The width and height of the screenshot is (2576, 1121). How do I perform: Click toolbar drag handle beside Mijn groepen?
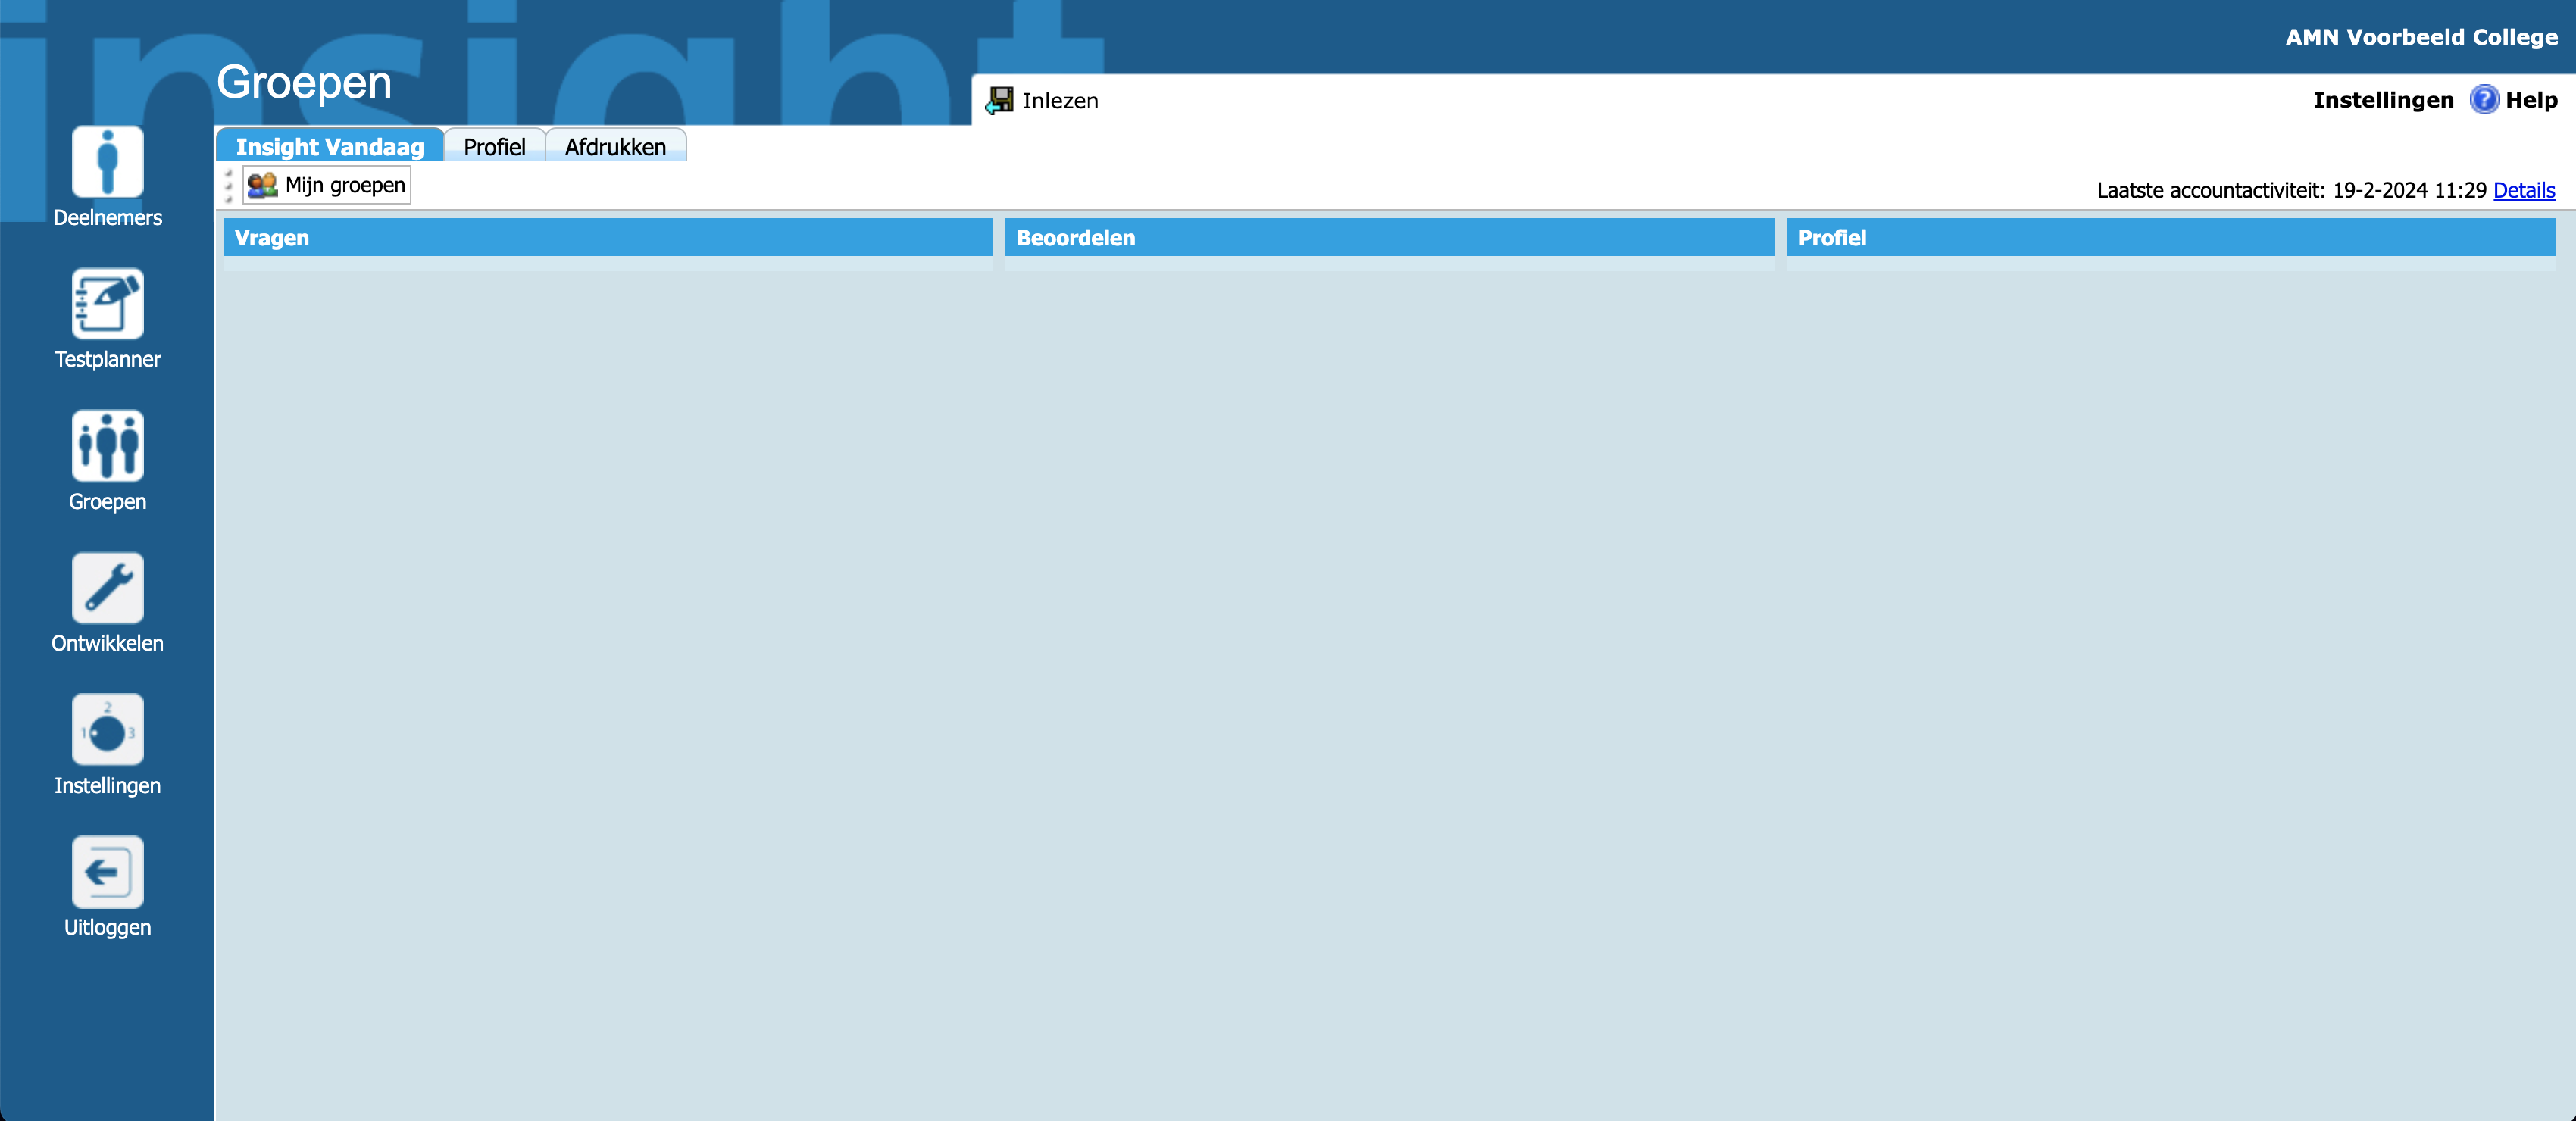[x=229, y=185]
